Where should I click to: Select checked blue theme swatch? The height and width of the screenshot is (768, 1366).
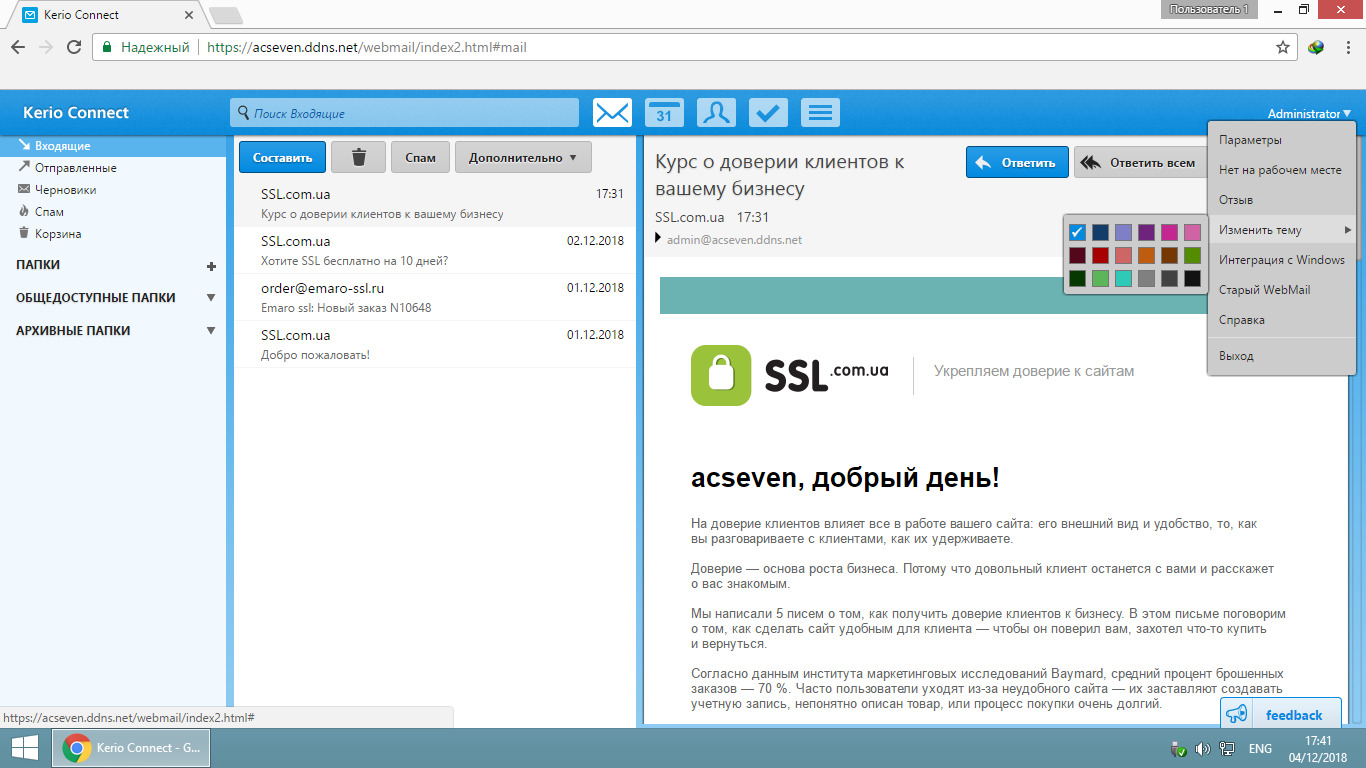[1077, 232]
